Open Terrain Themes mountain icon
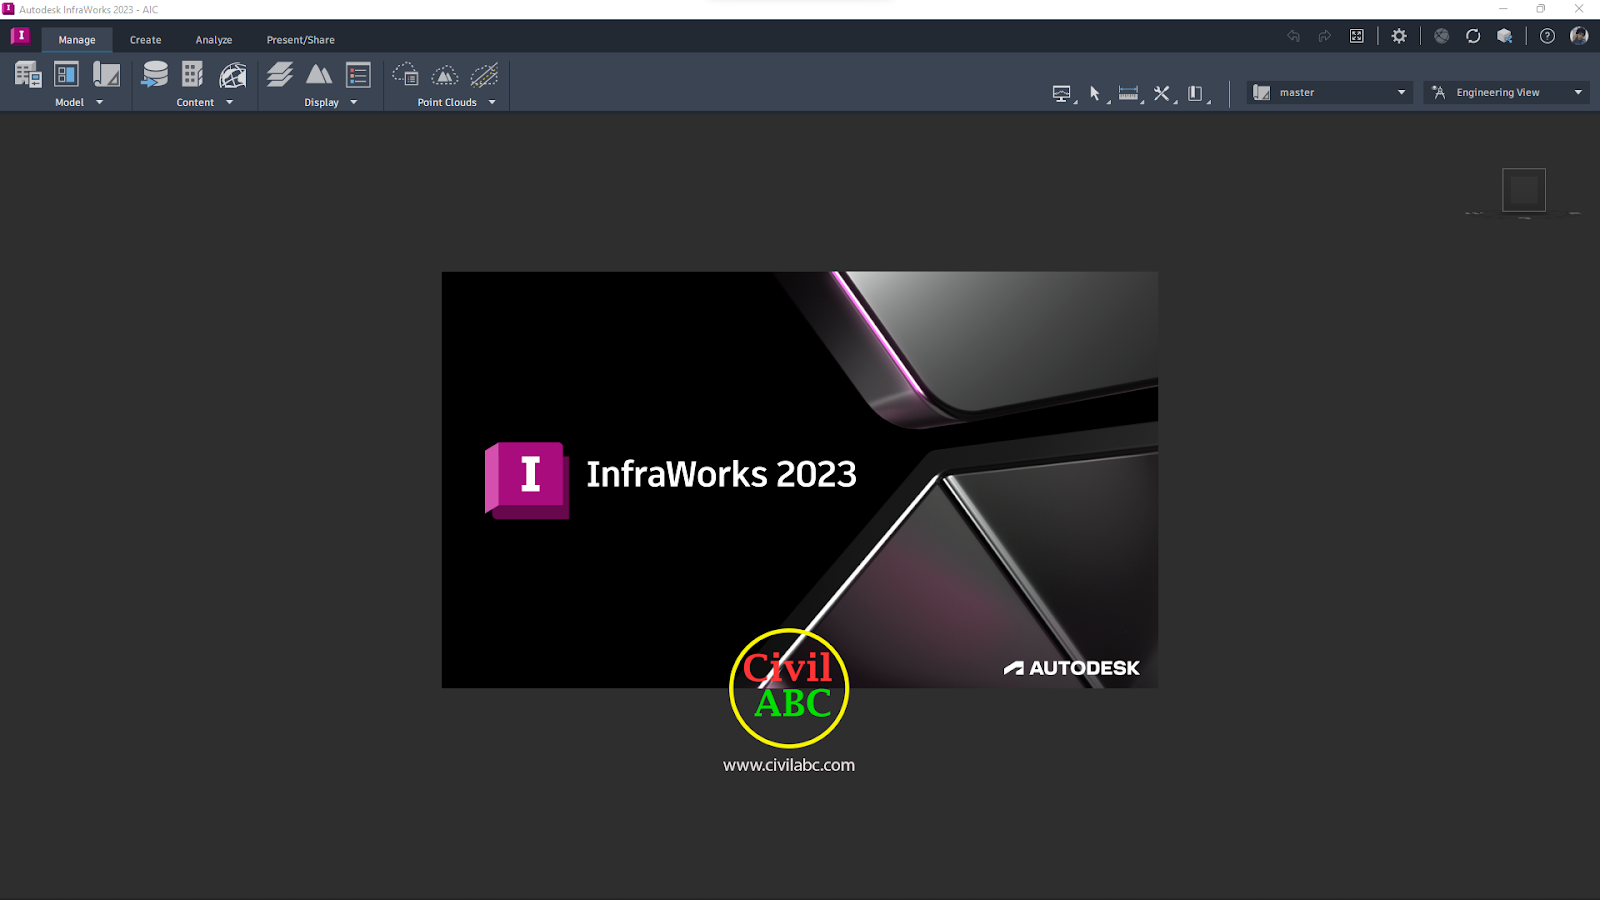Viewport: 1600px width, 900px height. (x=319, y=75)
